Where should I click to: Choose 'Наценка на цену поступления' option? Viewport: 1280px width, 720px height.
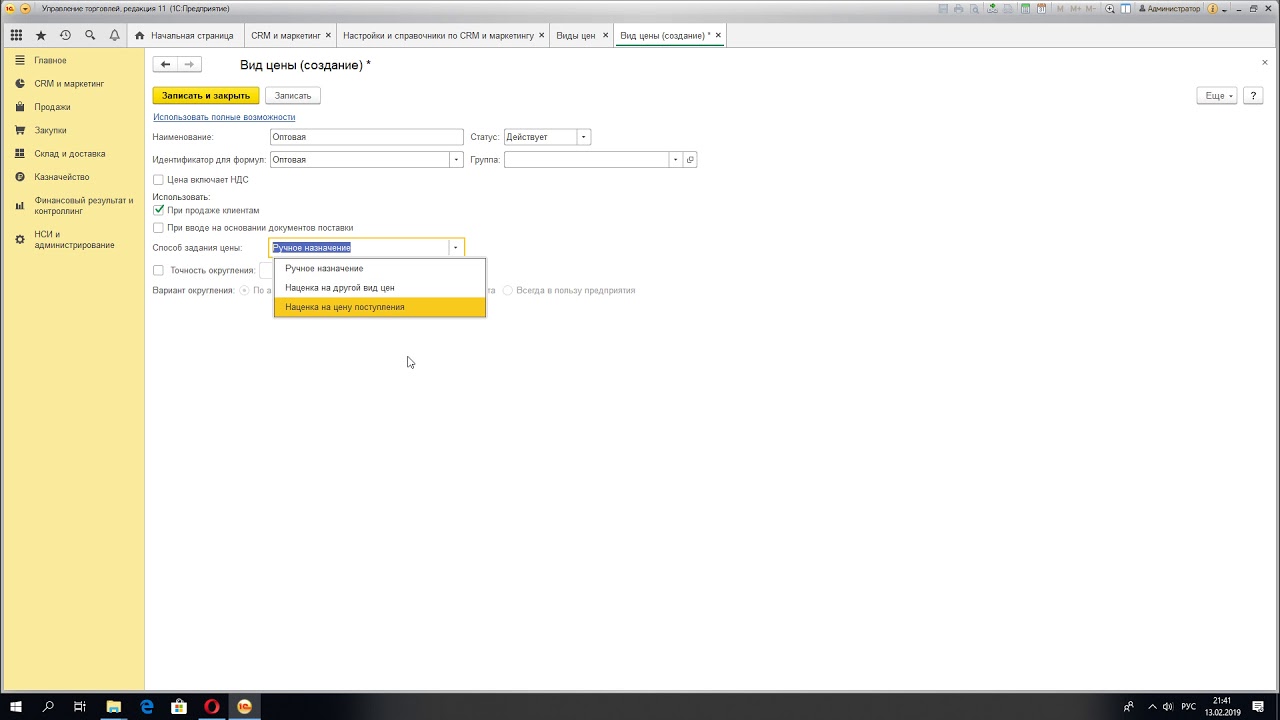(380, 307)
